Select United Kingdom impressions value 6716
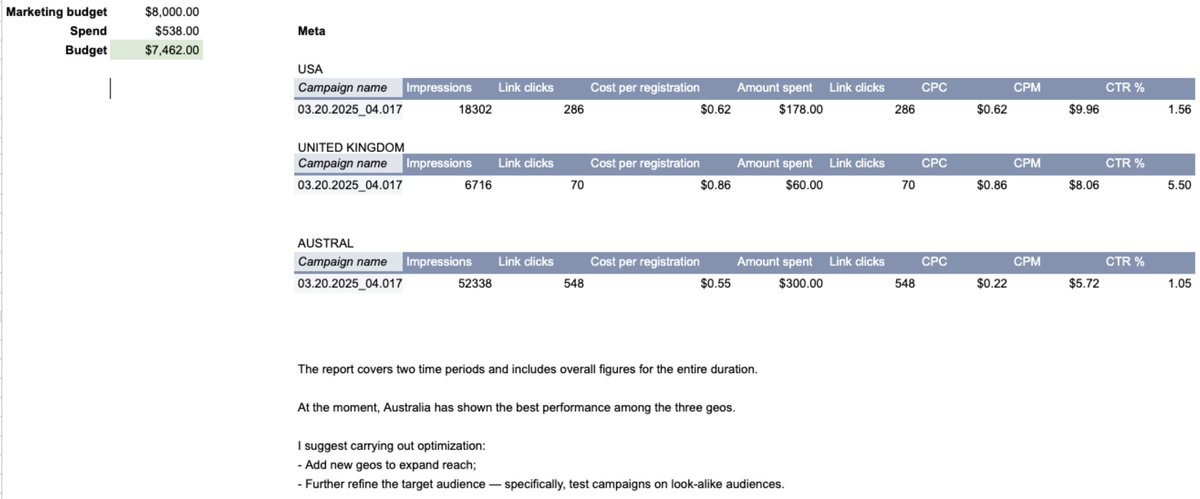The width and height of the screenshot is (1200, 499). [x=478, y=184]
